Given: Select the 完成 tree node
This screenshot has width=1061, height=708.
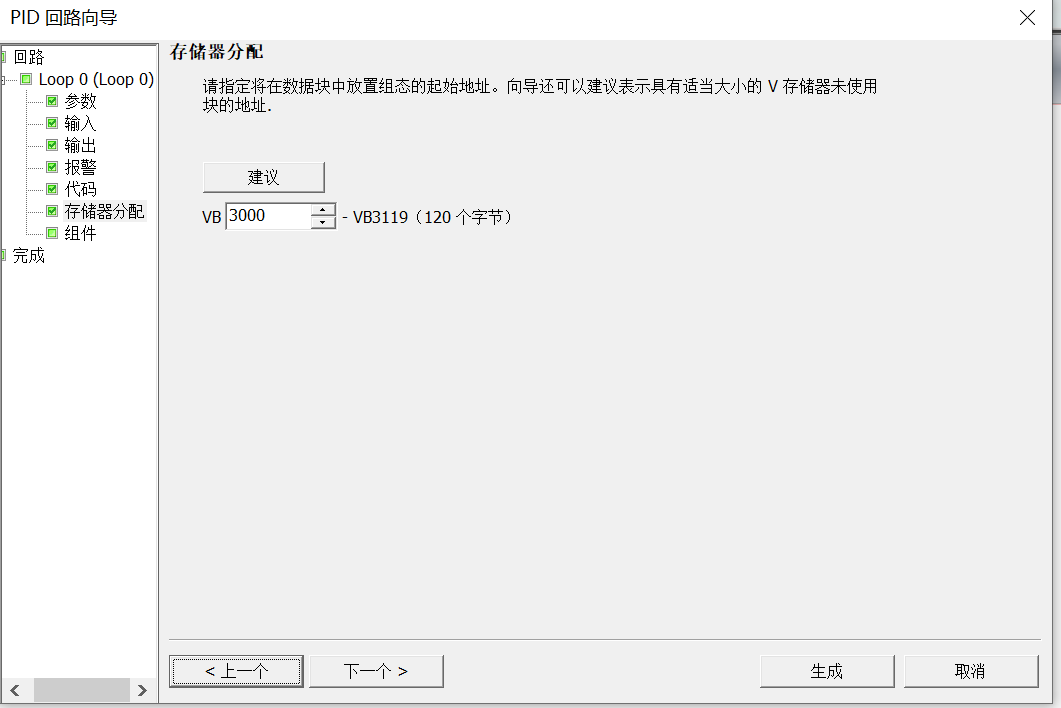Looking at the screenshot, I should tap(28, 256).
